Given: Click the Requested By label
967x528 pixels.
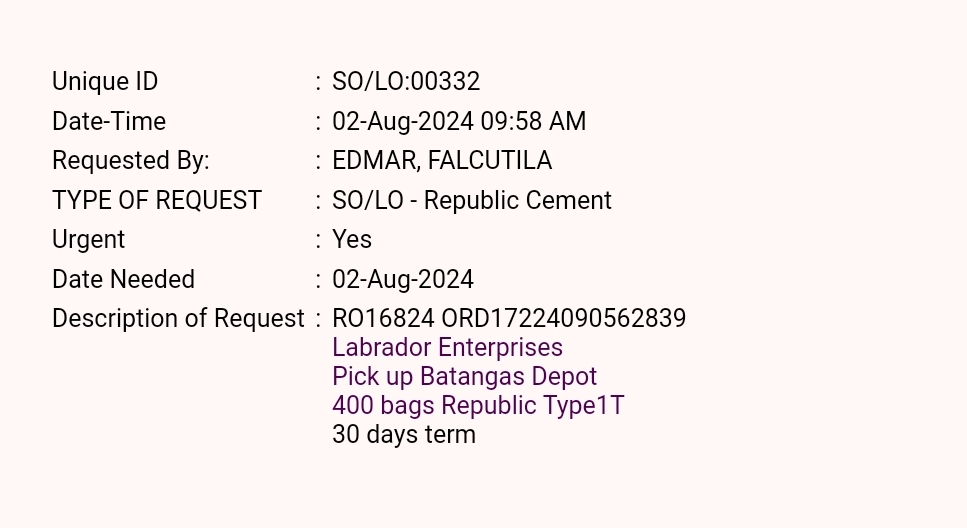Looking at the screenshot, I should (131, 161).
